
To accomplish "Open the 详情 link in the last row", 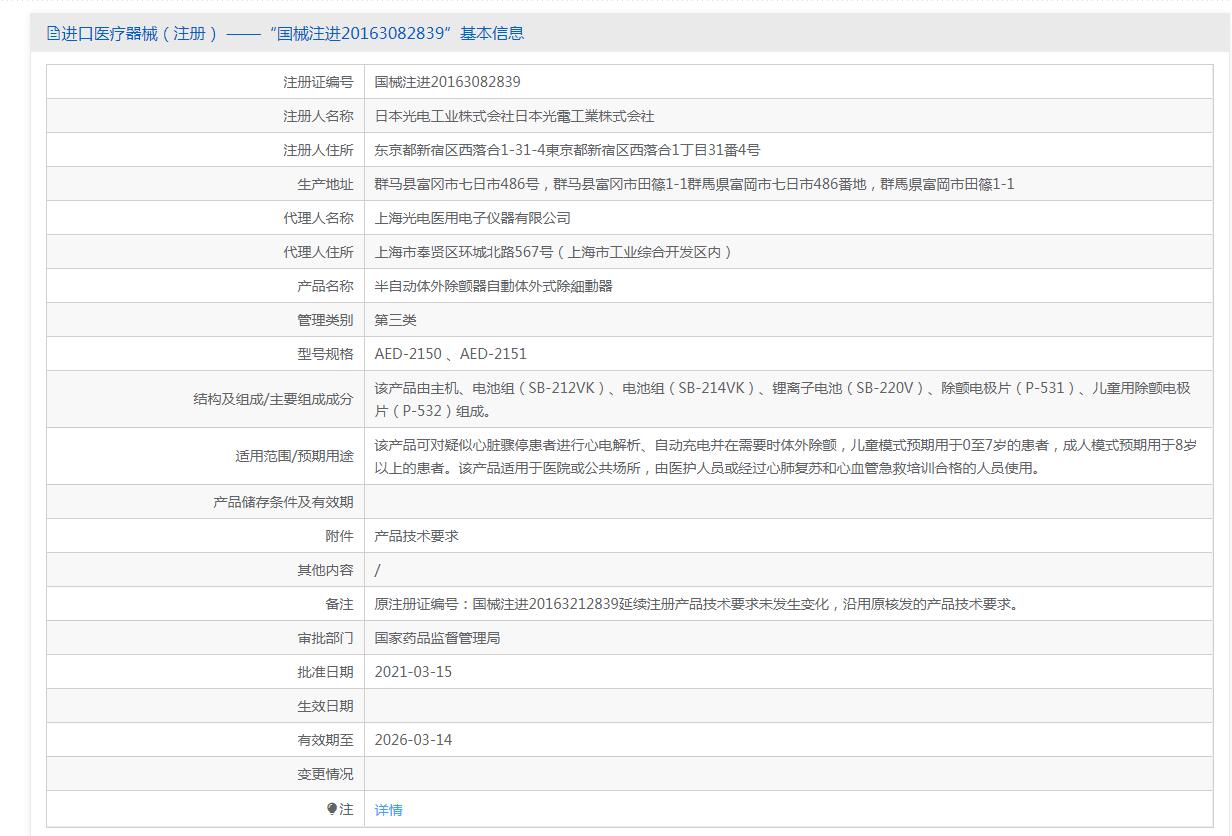I will click(x=388, y=810).
